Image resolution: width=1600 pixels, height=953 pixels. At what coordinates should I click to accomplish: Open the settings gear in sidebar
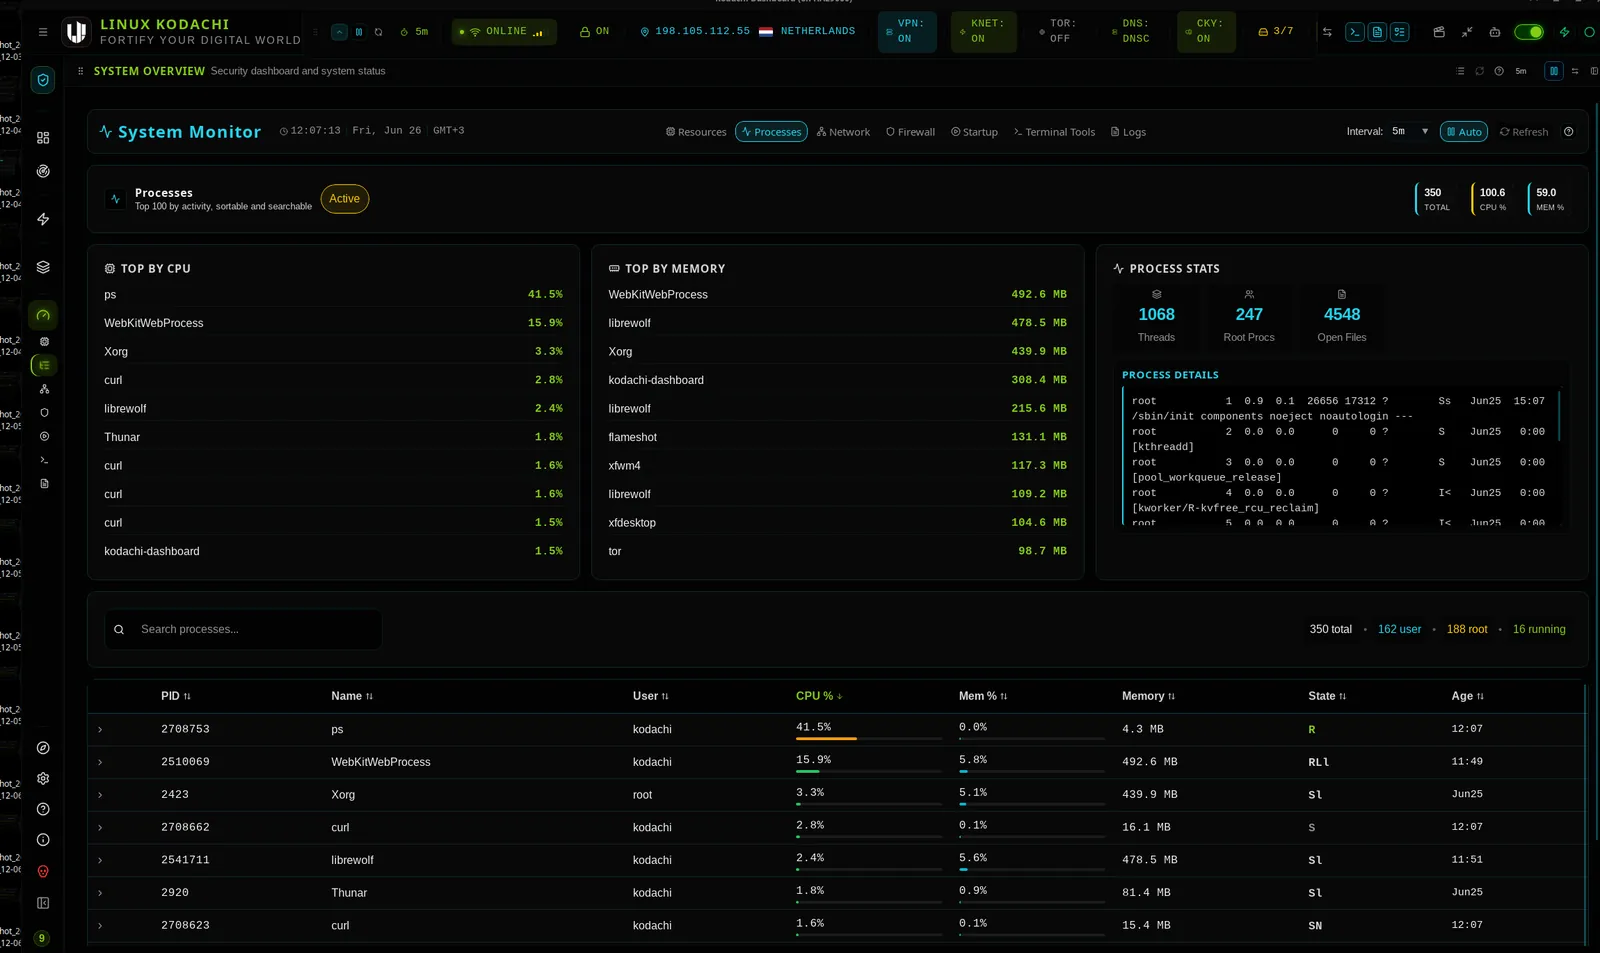[x=43, y=779]
